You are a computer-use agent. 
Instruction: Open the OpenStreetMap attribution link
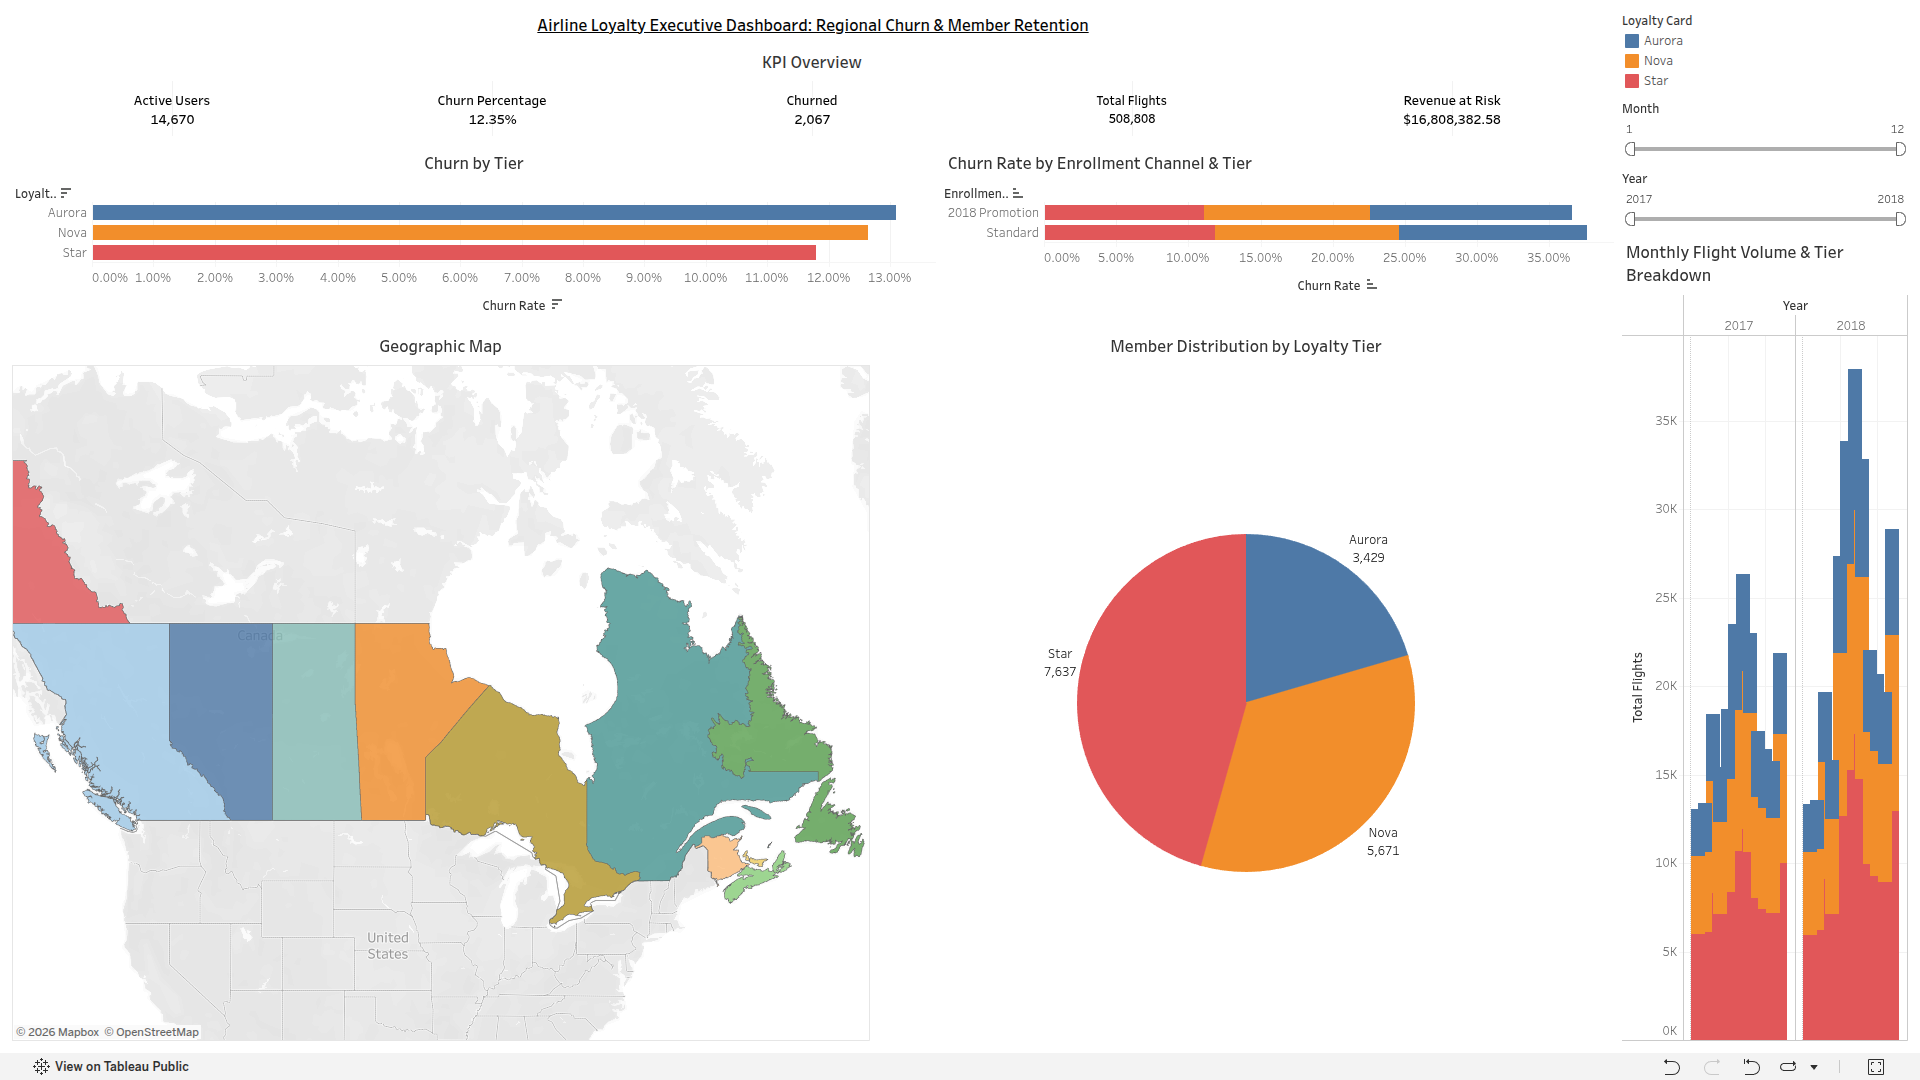point(151,1032)
